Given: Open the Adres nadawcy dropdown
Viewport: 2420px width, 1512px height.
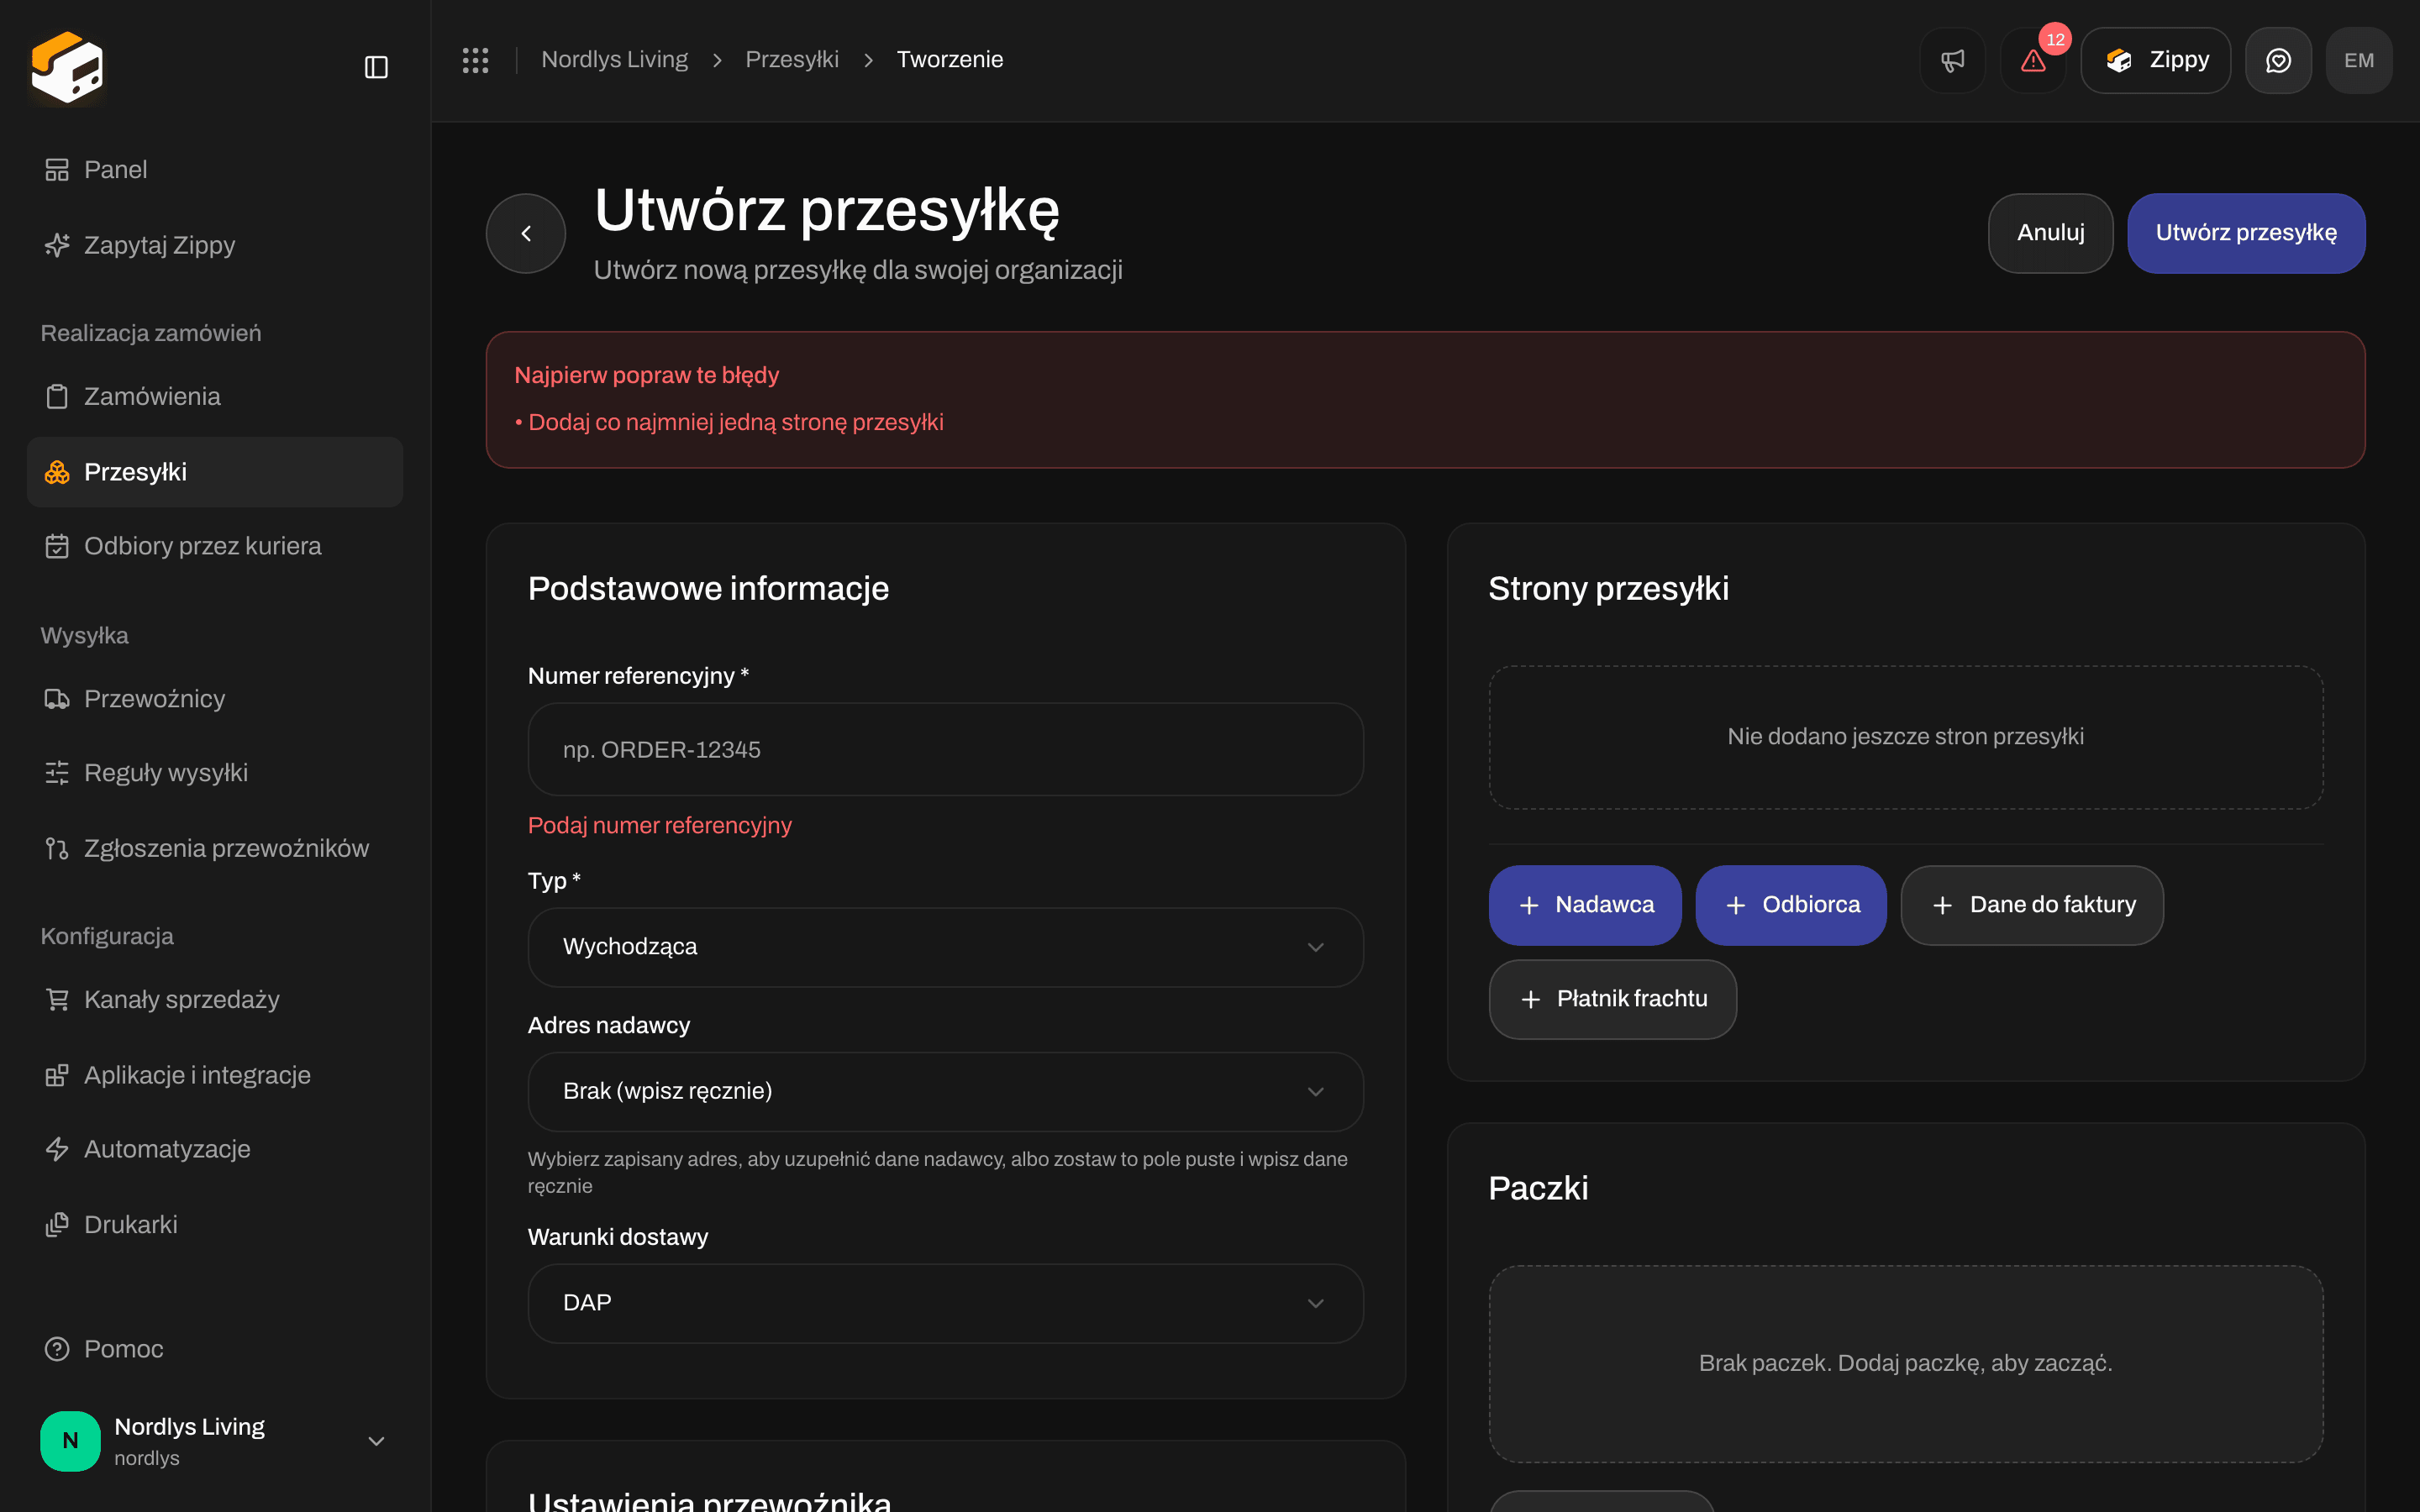Looking at the screenshot, I should point(945,1091).
